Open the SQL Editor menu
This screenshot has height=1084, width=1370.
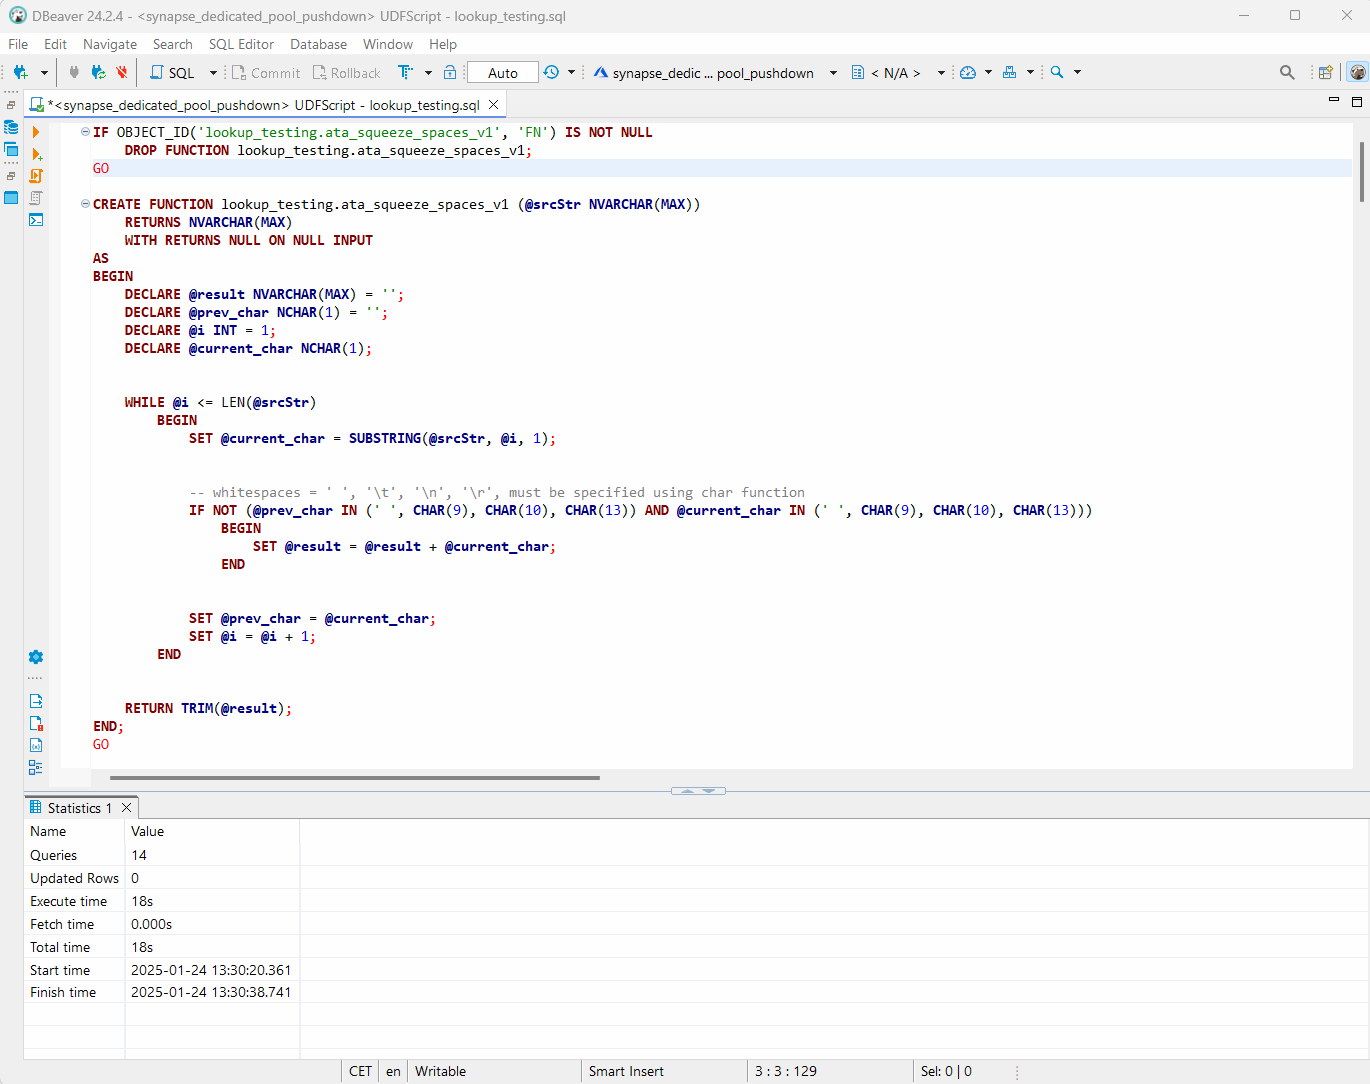pos(241,44)
